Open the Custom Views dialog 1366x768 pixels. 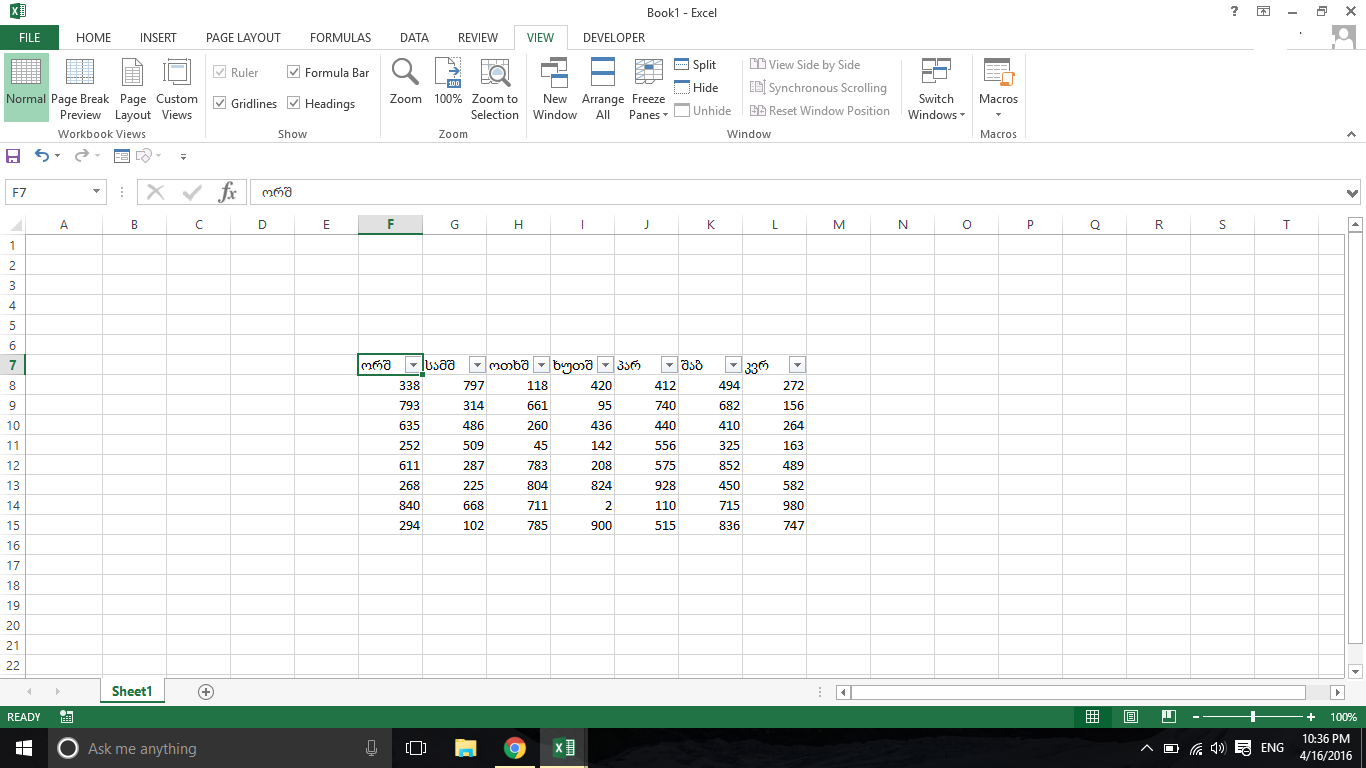click(x=177, y=89)
